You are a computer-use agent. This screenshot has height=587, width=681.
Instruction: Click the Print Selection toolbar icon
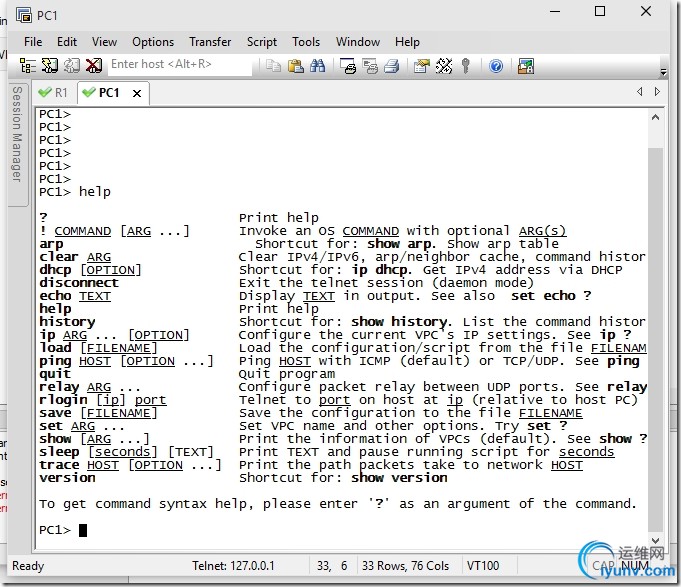370,66
